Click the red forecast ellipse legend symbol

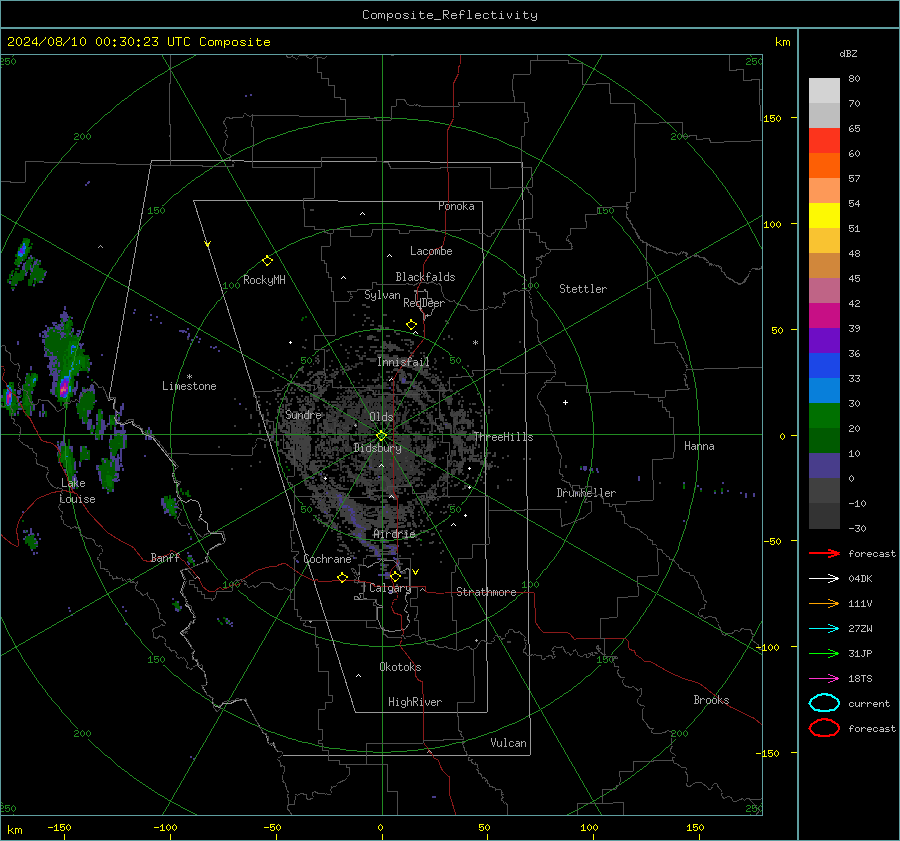pos(824,728)
